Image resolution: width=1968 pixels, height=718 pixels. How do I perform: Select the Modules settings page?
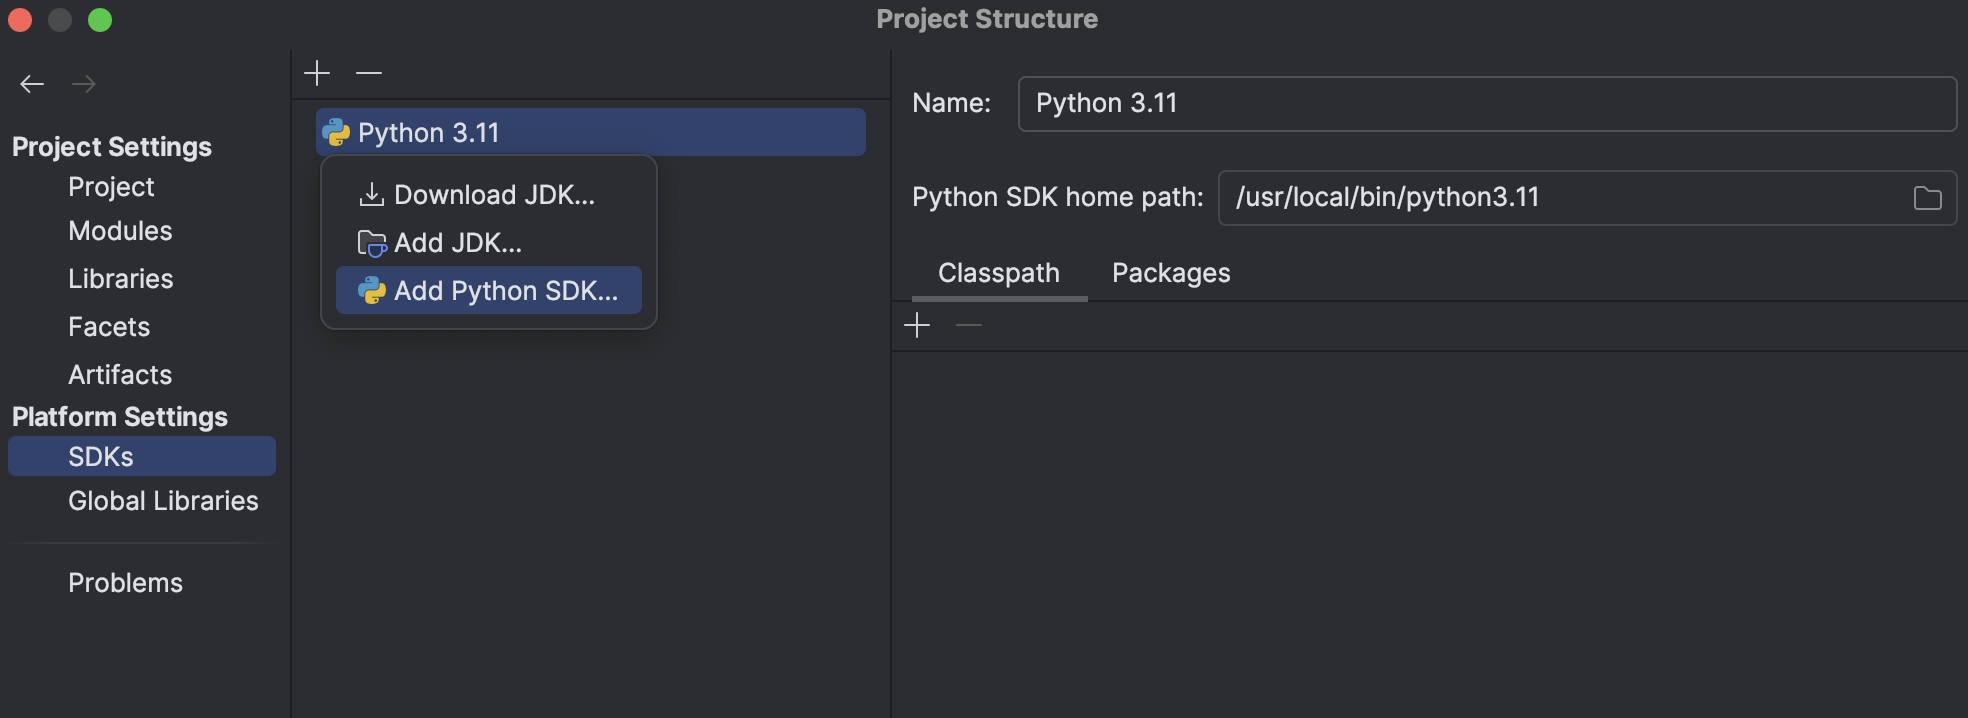coord(119,231)
